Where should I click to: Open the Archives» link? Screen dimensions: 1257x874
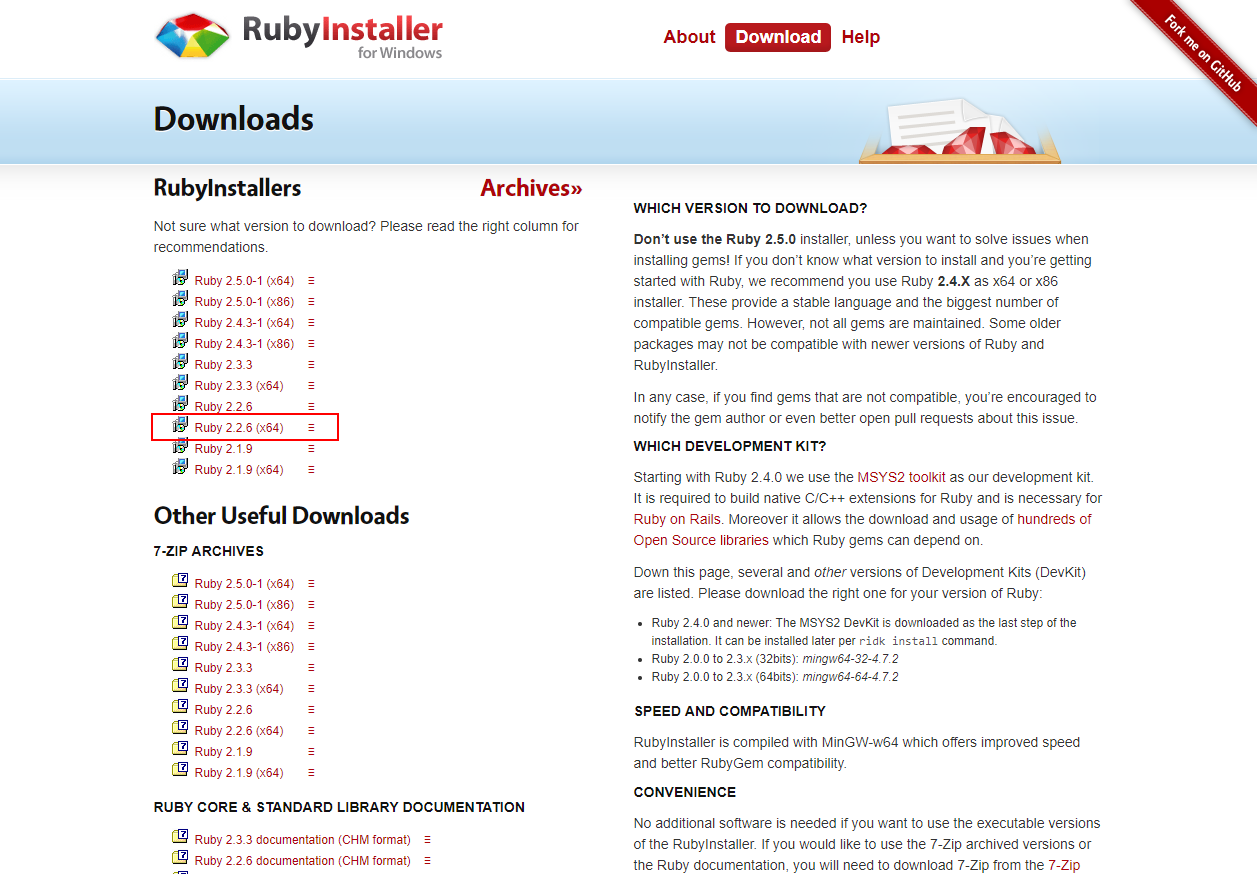pos(531,188)
